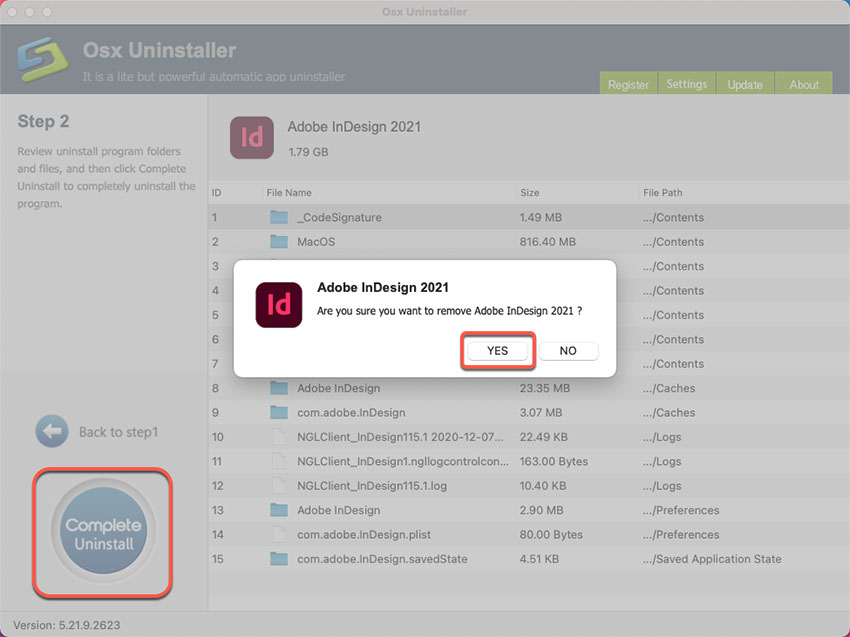Image resolution: width=850 pixels, height=637 pixels.
Task: Click the back arrow icon beside Back to step1
Action: click(51, 431)
